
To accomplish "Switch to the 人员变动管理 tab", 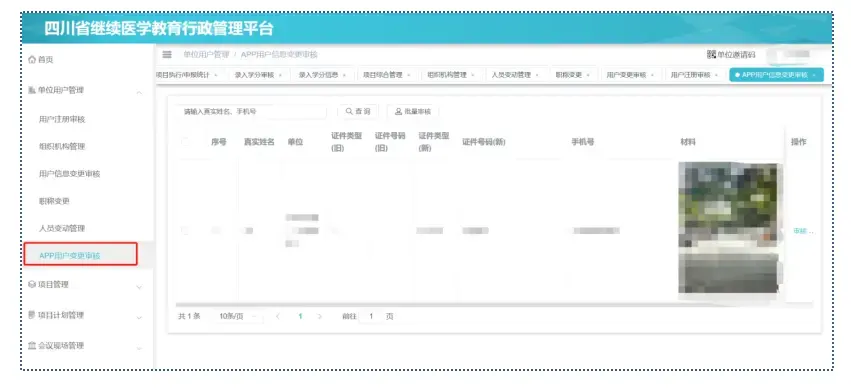I will point(515,75).
